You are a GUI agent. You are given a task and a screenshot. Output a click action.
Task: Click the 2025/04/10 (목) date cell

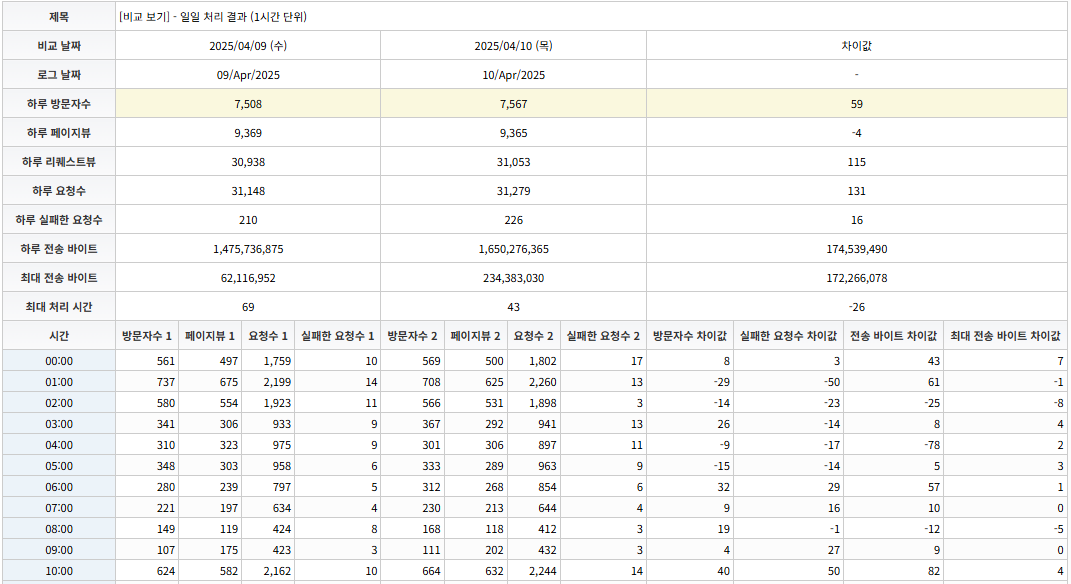(x=514, y=46)
